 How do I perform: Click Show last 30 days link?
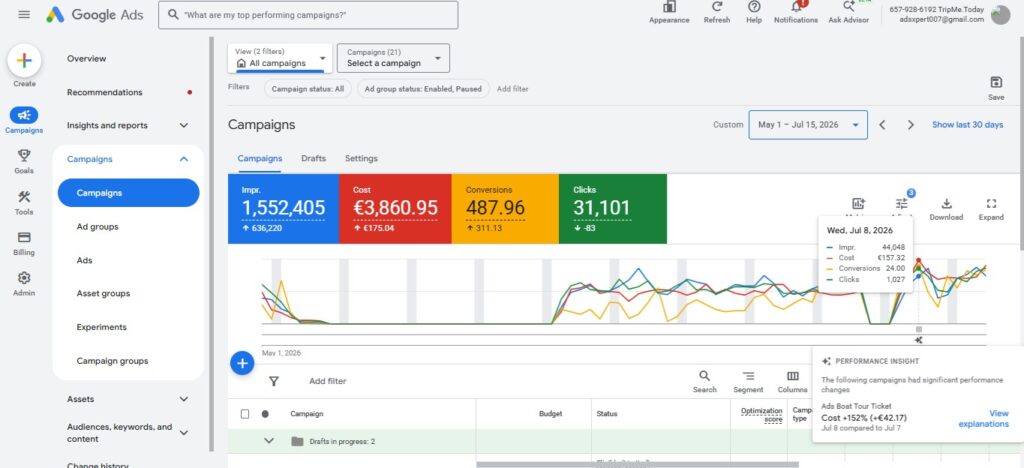pyautogui.click(x=967, y=125)
